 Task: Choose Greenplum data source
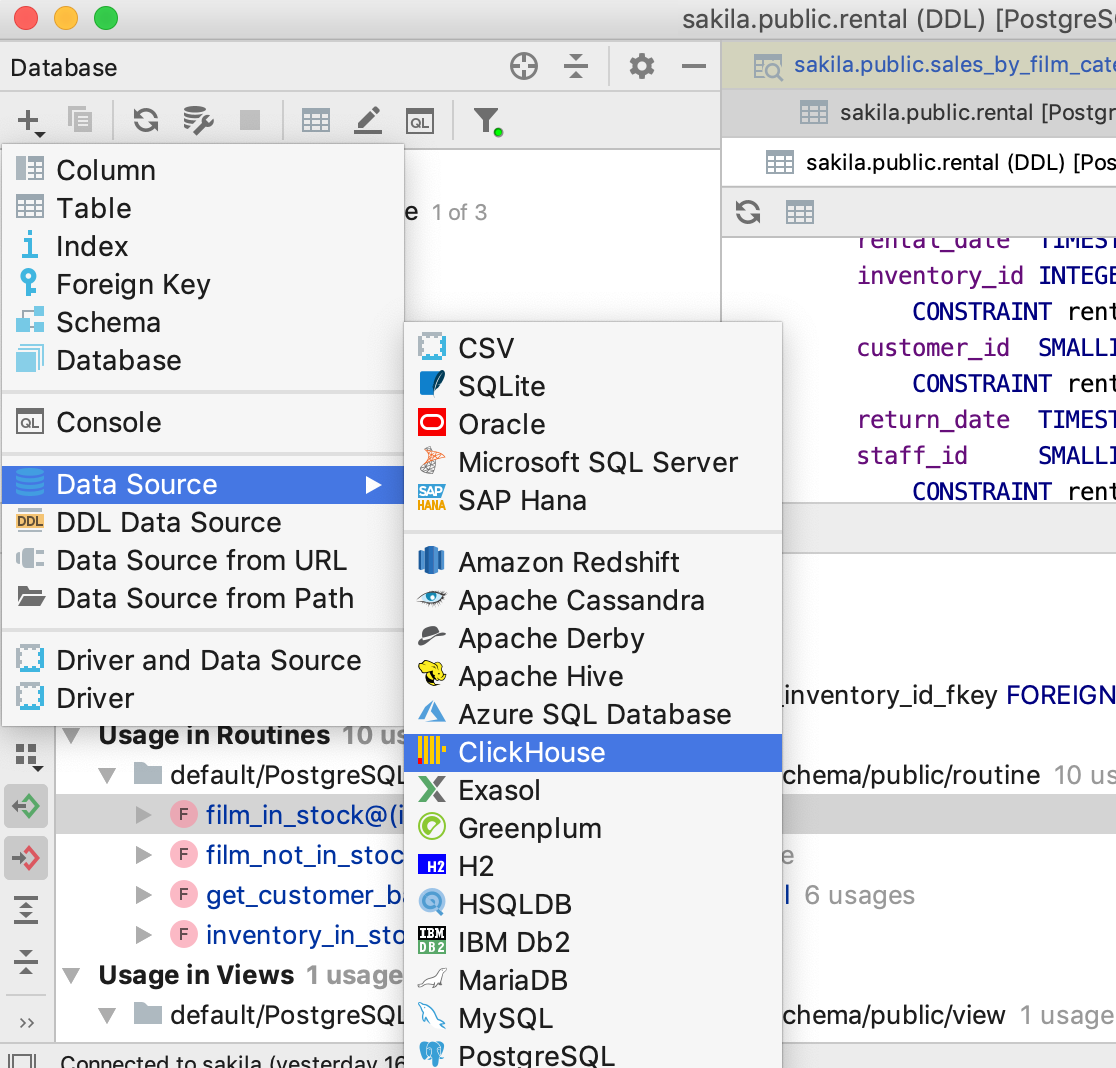pos(593,828)
